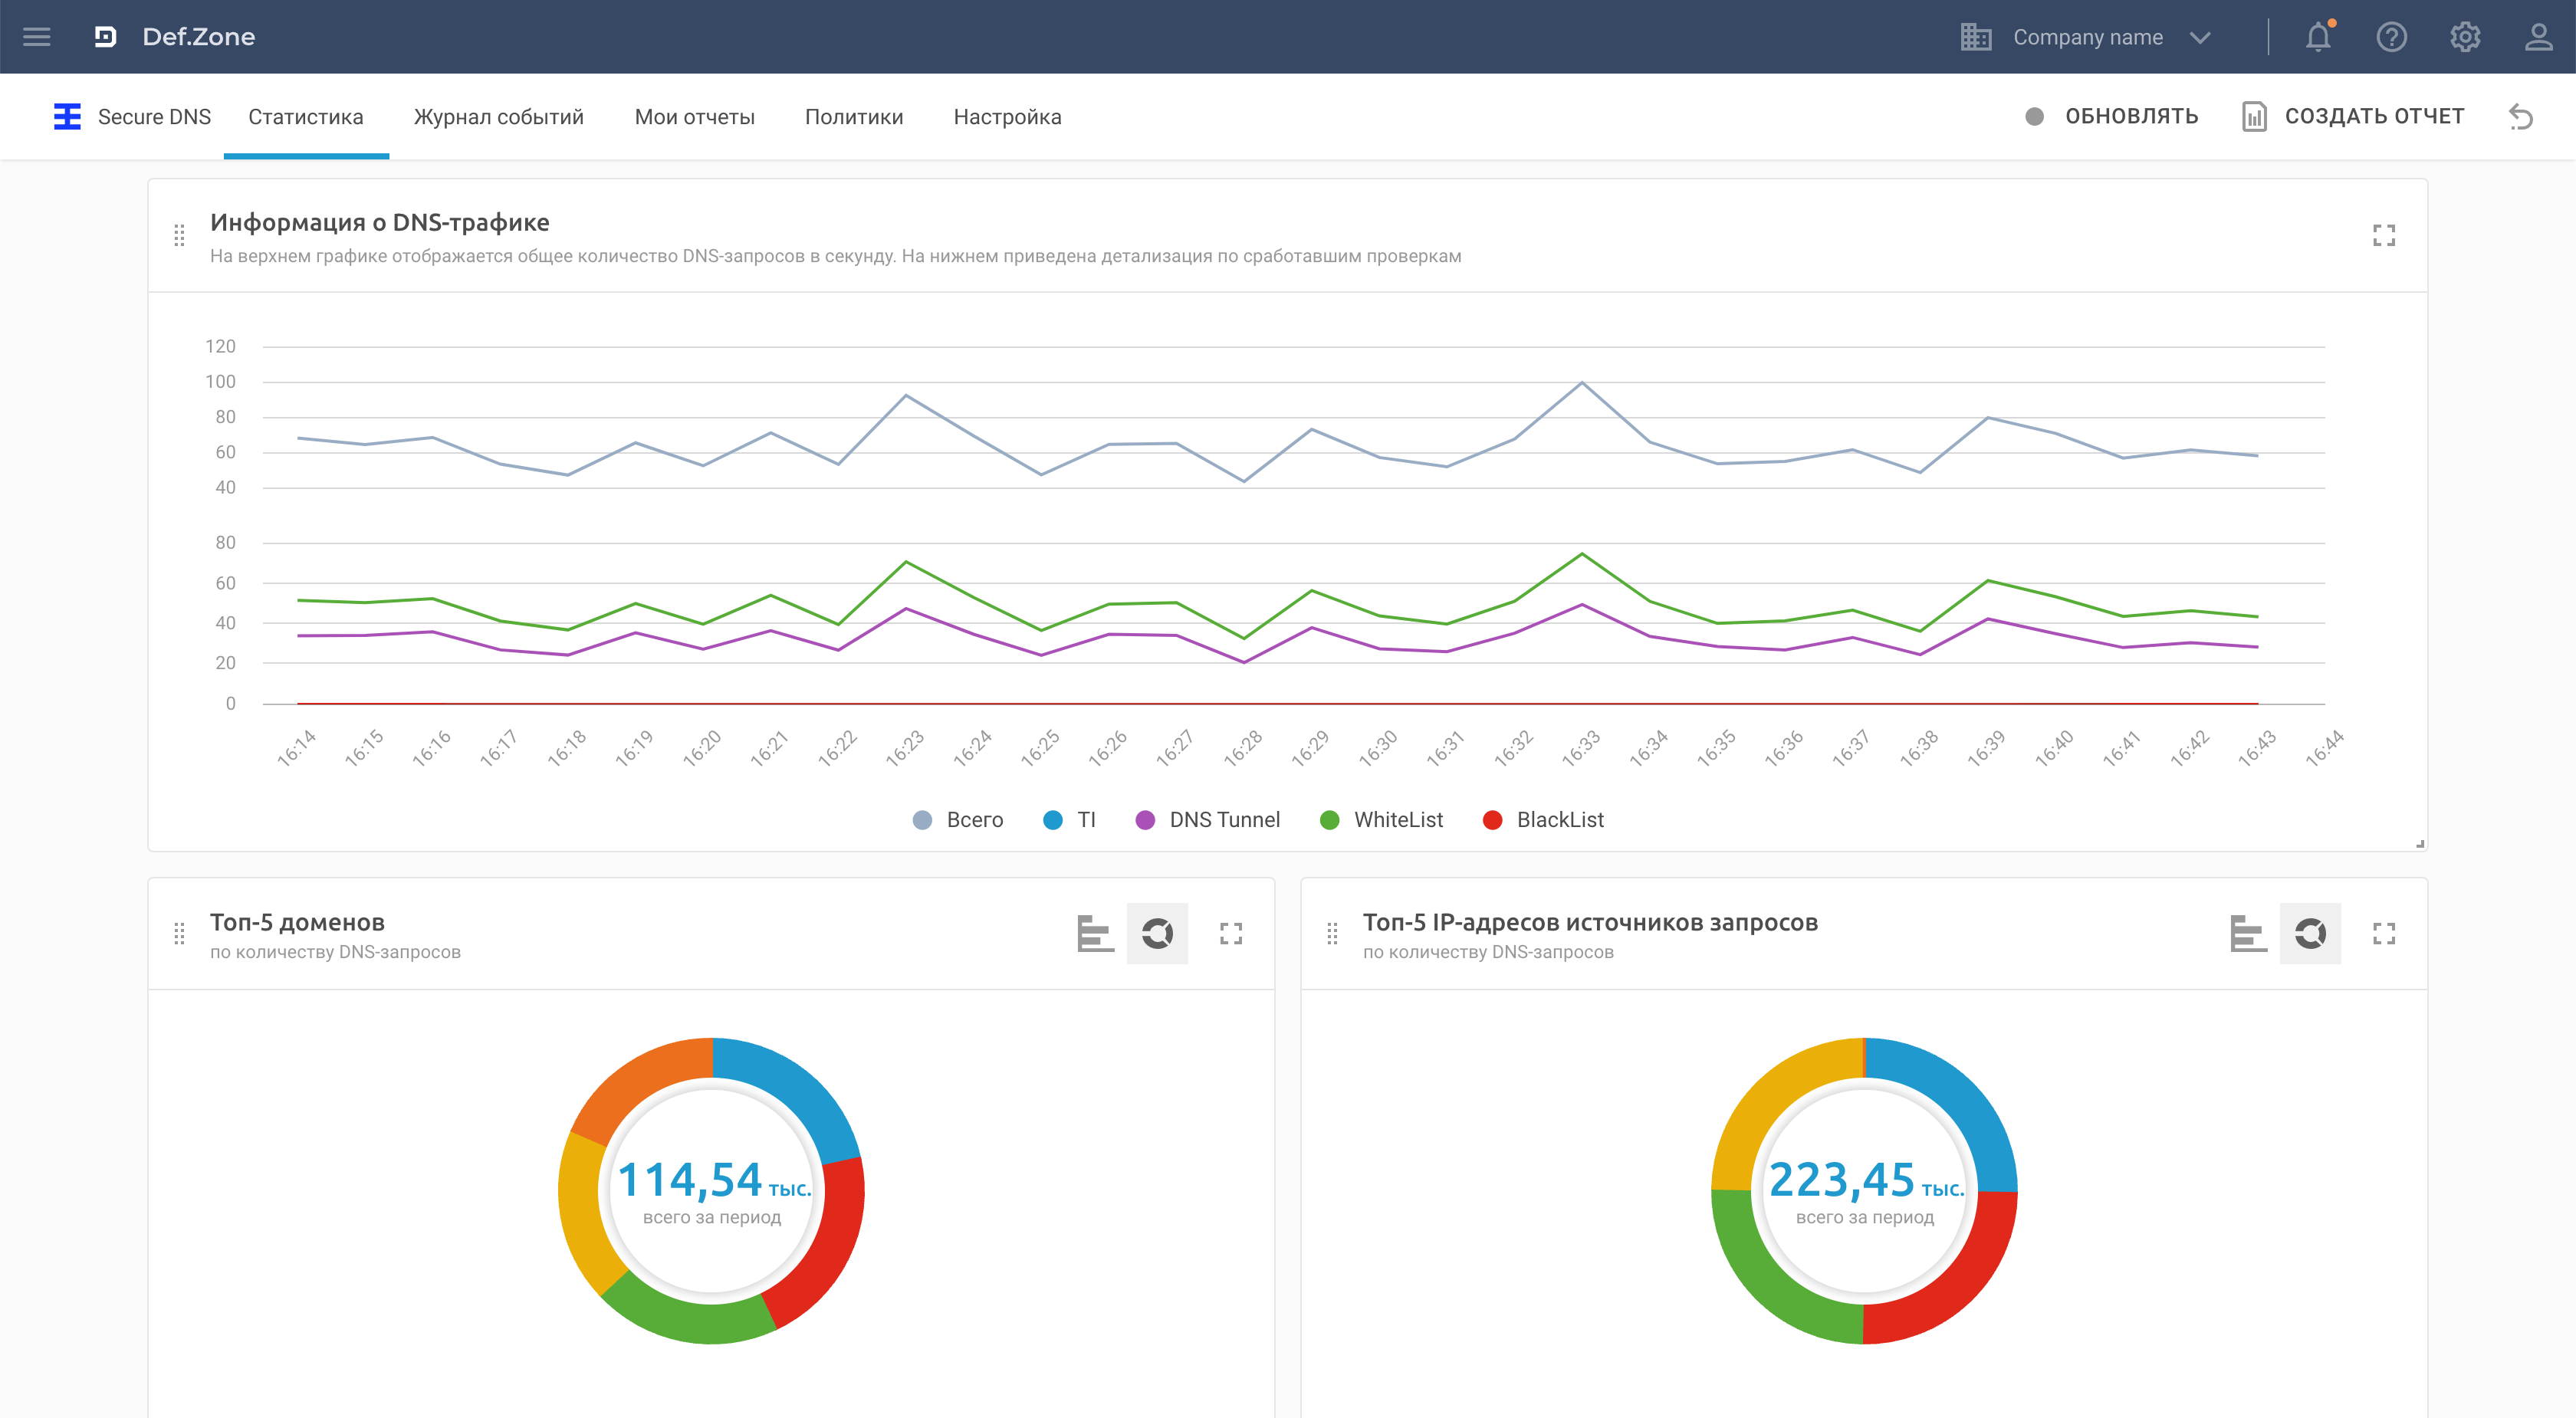Open the help question mark icon
Viewport: 2576px width, 1418px height.
pyautogui.click(x=2391, y=37)
